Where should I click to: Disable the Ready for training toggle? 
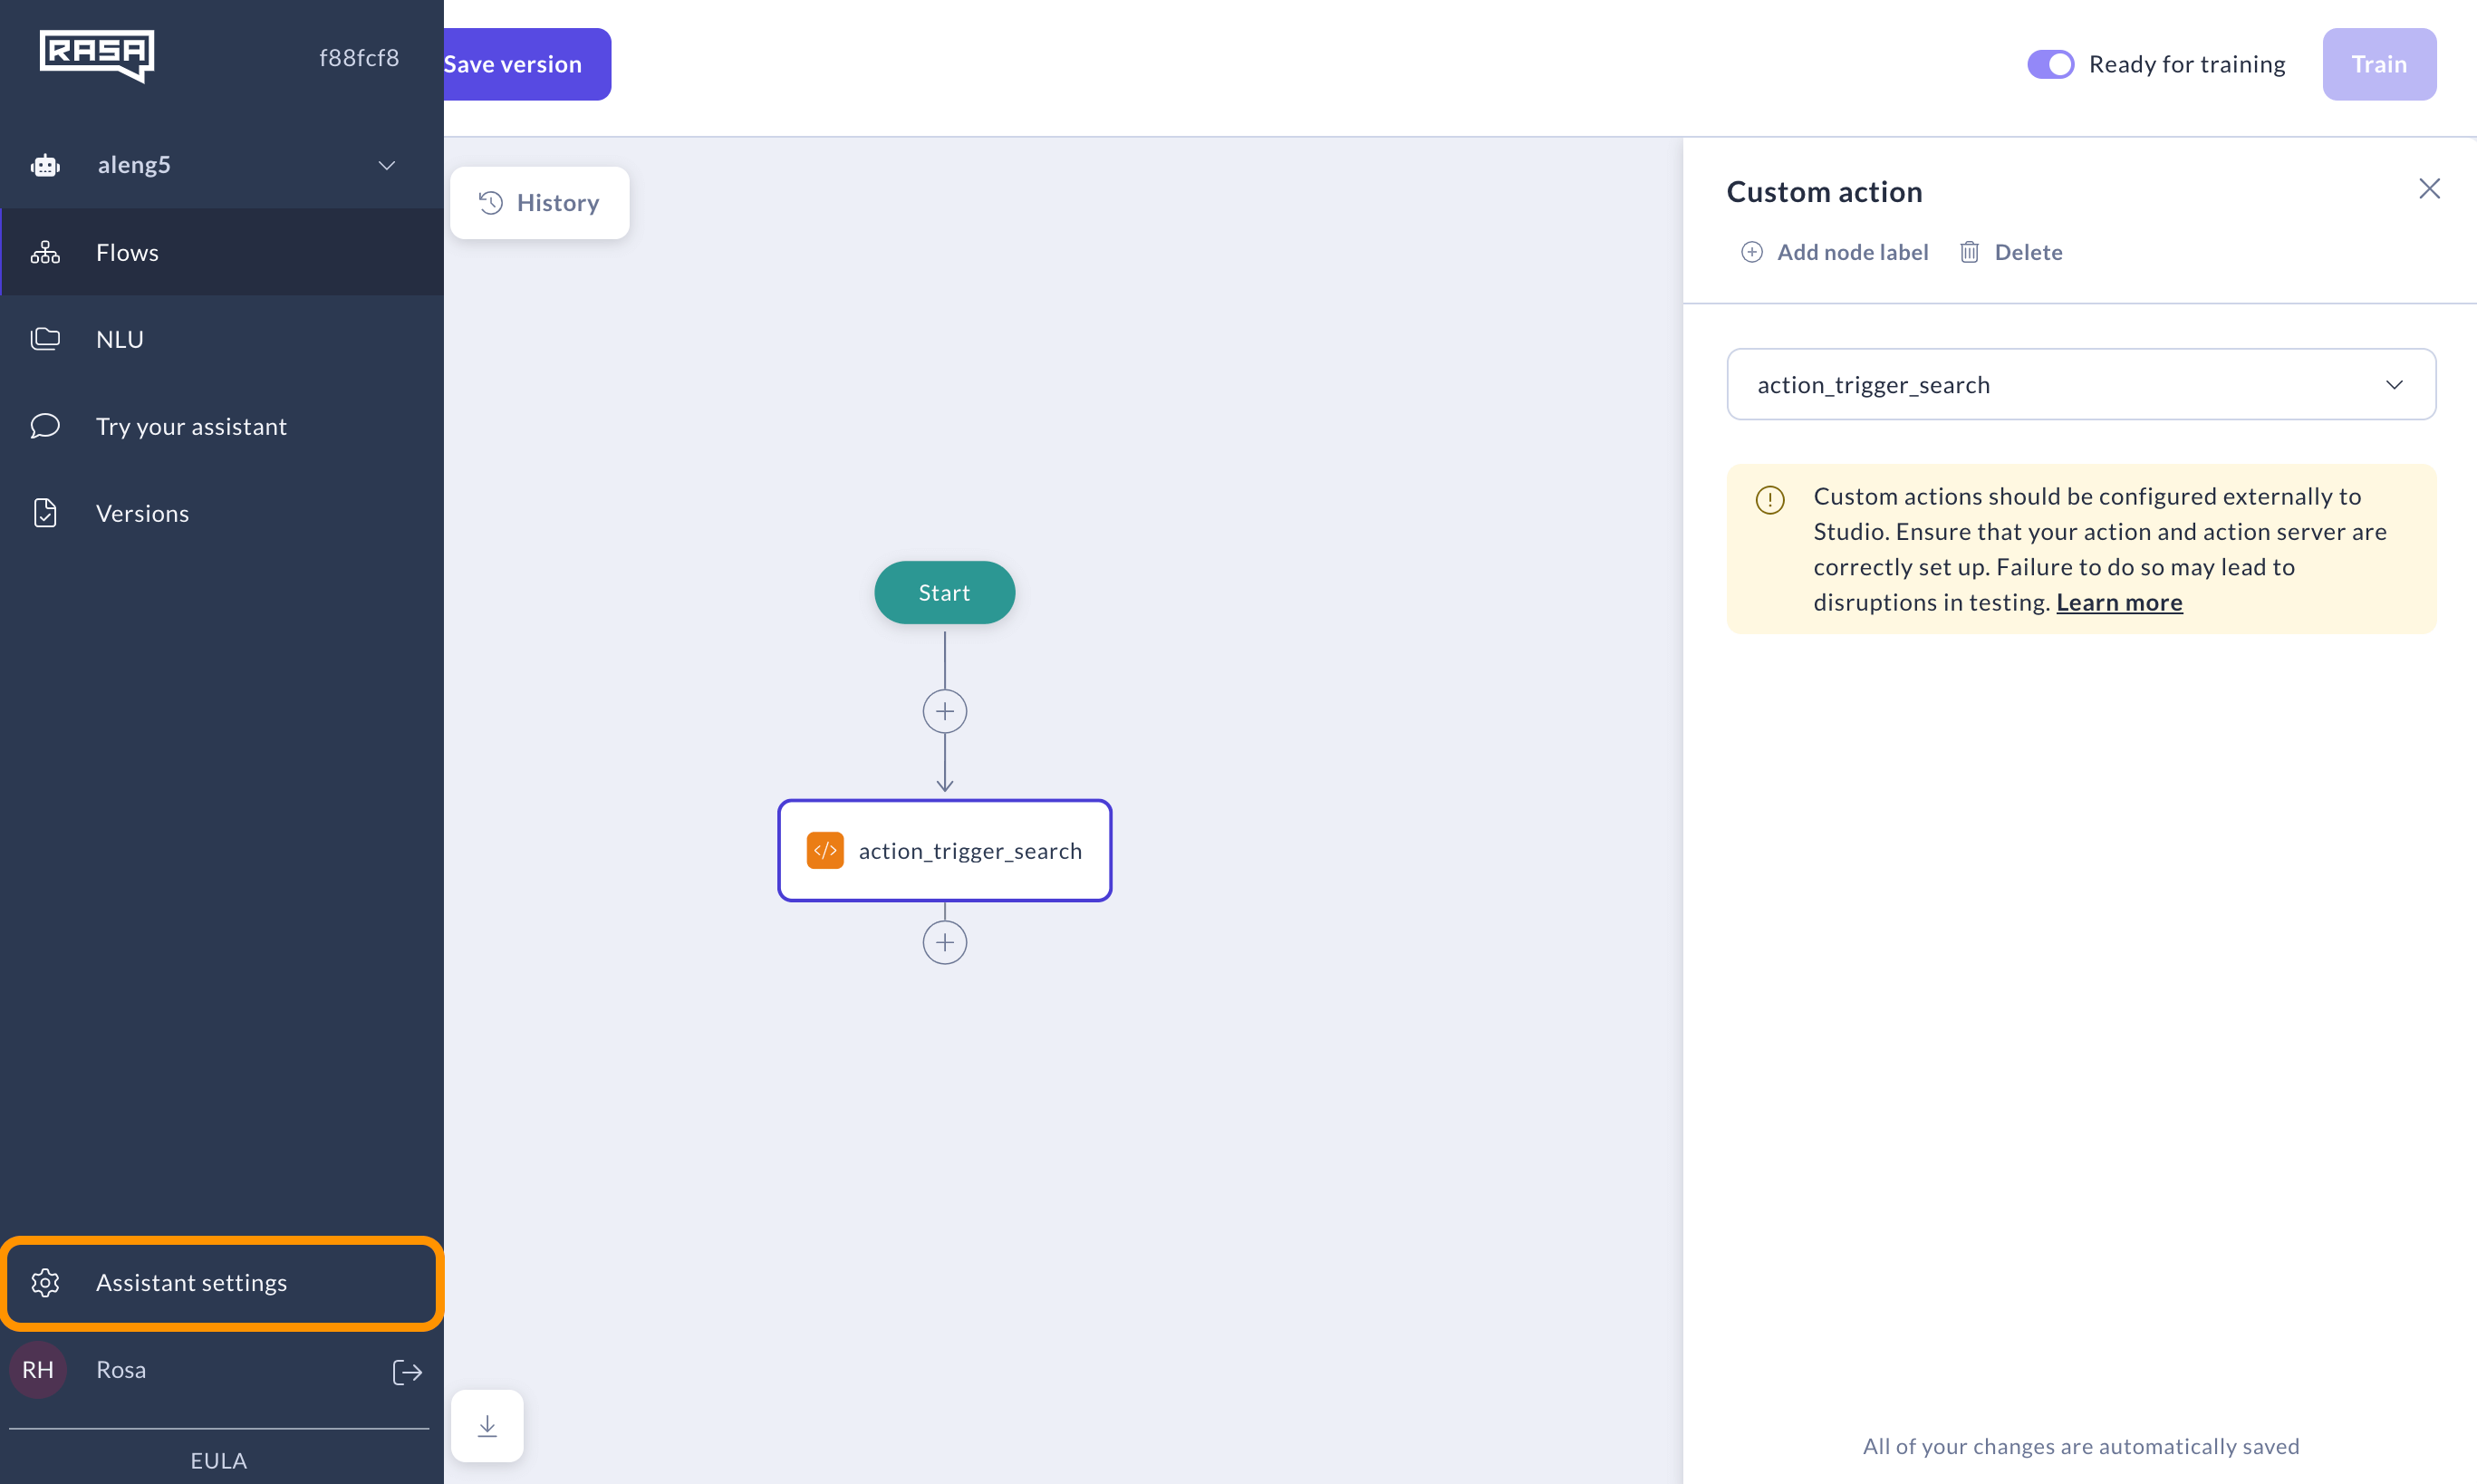(x=2052, y=64)
